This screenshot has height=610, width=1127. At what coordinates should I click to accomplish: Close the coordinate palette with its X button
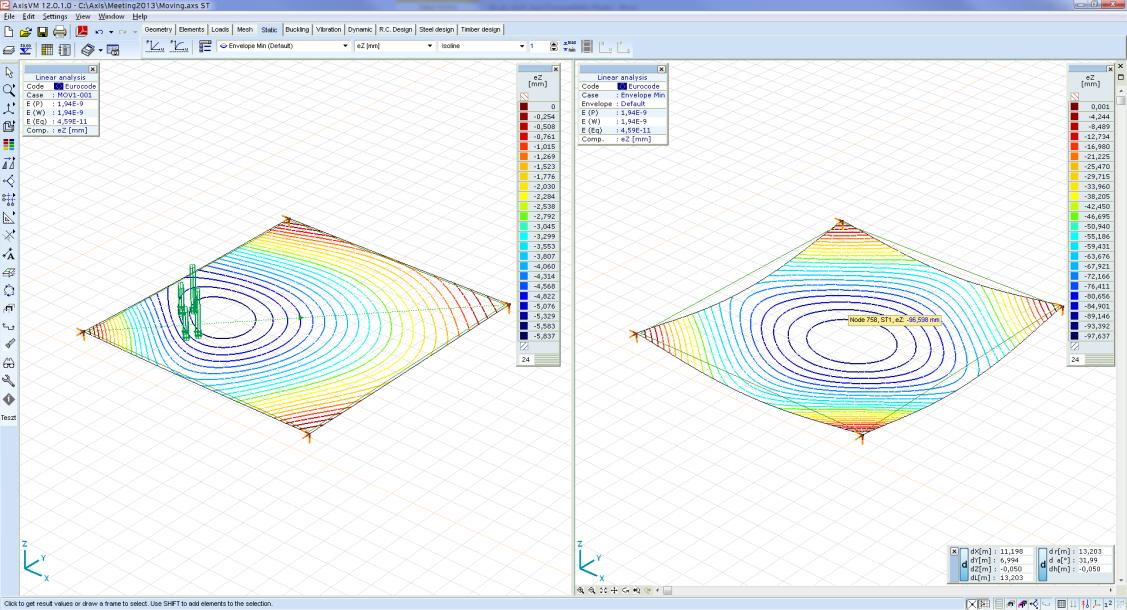click(x=954, y=551)
